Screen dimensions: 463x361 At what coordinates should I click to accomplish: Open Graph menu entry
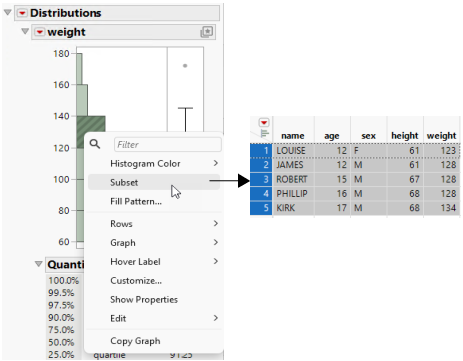[x=123, y=243]
